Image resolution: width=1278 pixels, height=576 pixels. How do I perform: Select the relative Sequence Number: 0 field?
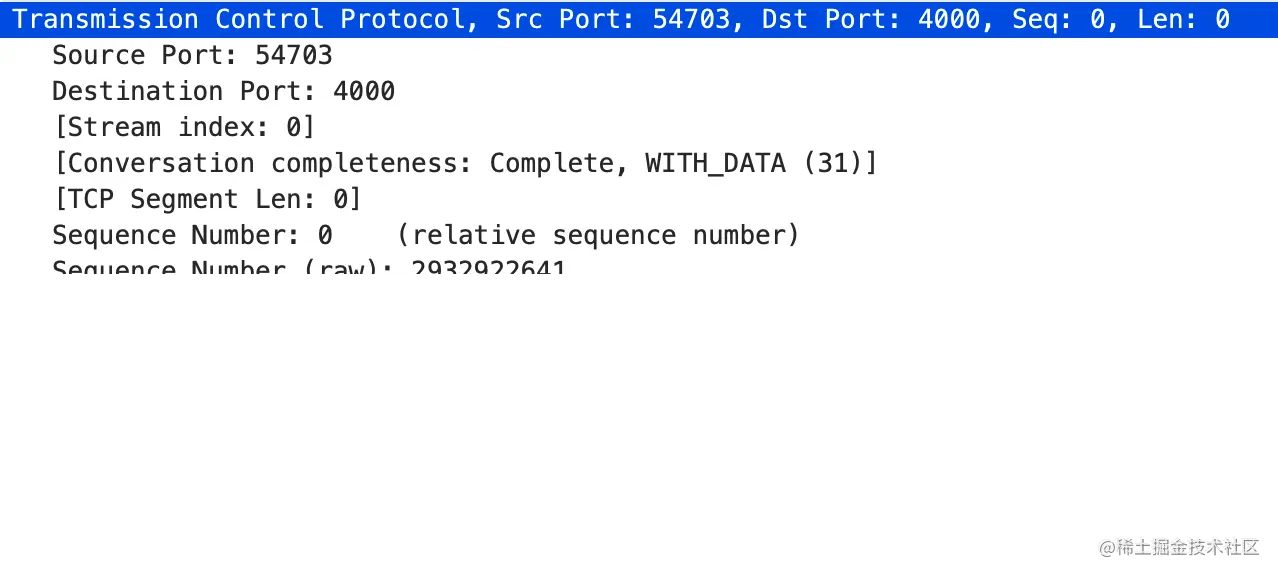click(192, 235)
